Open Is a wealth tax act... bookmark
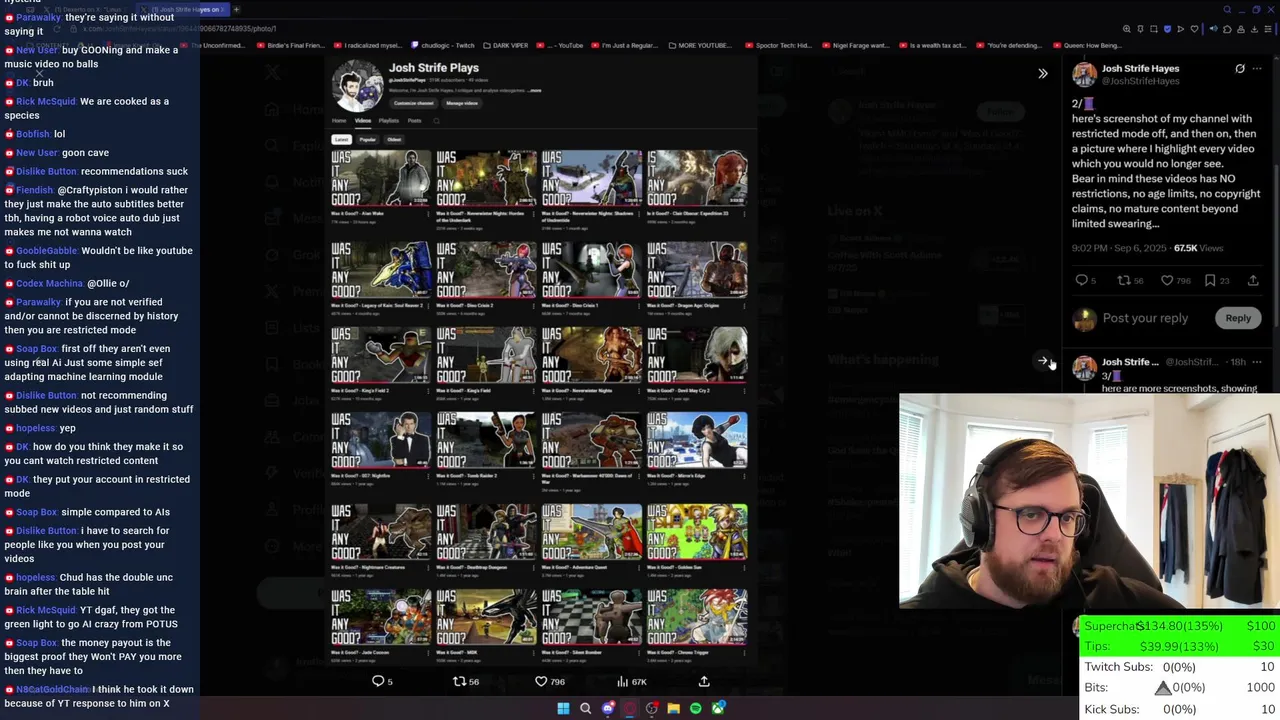1280x720 pixels. pos(933,45)
